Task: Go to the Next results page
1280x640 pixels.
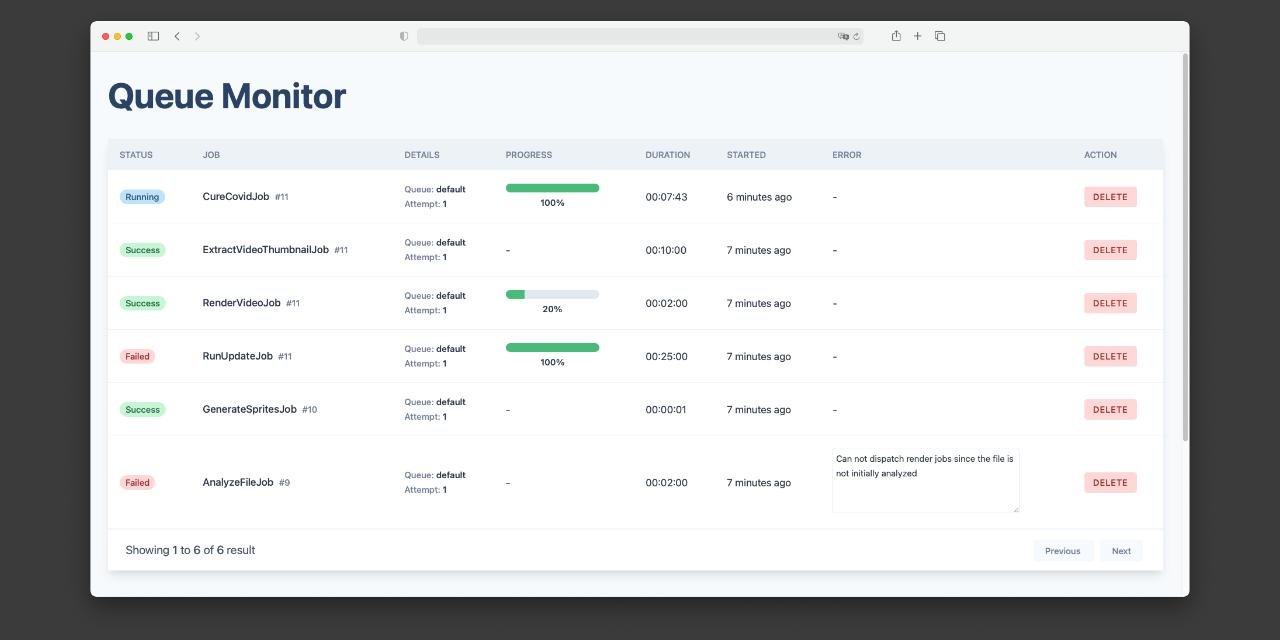Action: click(1121, 551)
